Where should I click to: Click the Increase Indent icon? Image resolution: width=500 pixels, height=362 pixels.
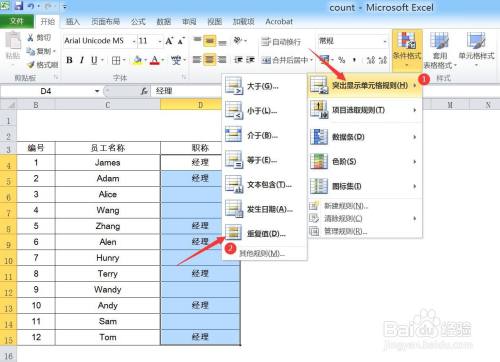(x=250, y=60)
